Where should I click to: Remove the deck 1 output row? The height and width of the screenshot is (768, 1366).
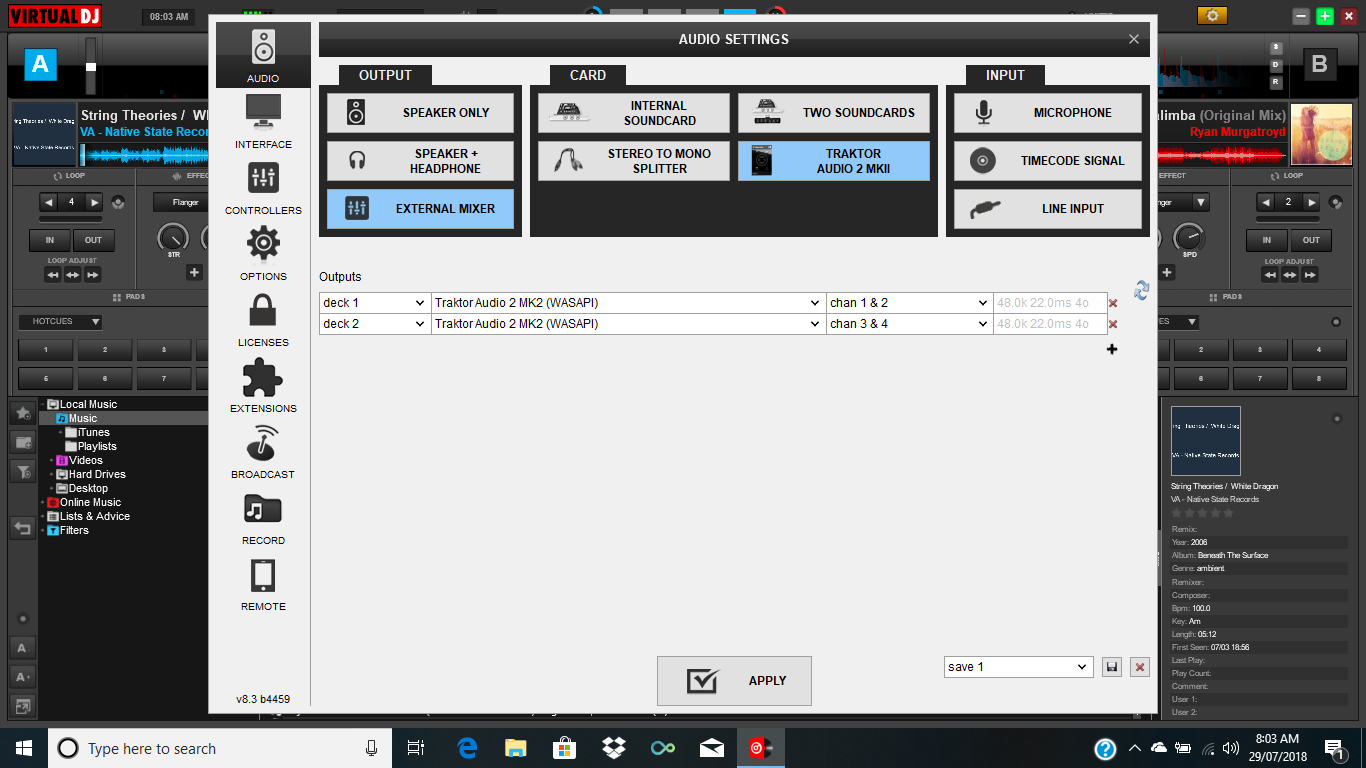pyautogui.click(x=1113, y=303)
